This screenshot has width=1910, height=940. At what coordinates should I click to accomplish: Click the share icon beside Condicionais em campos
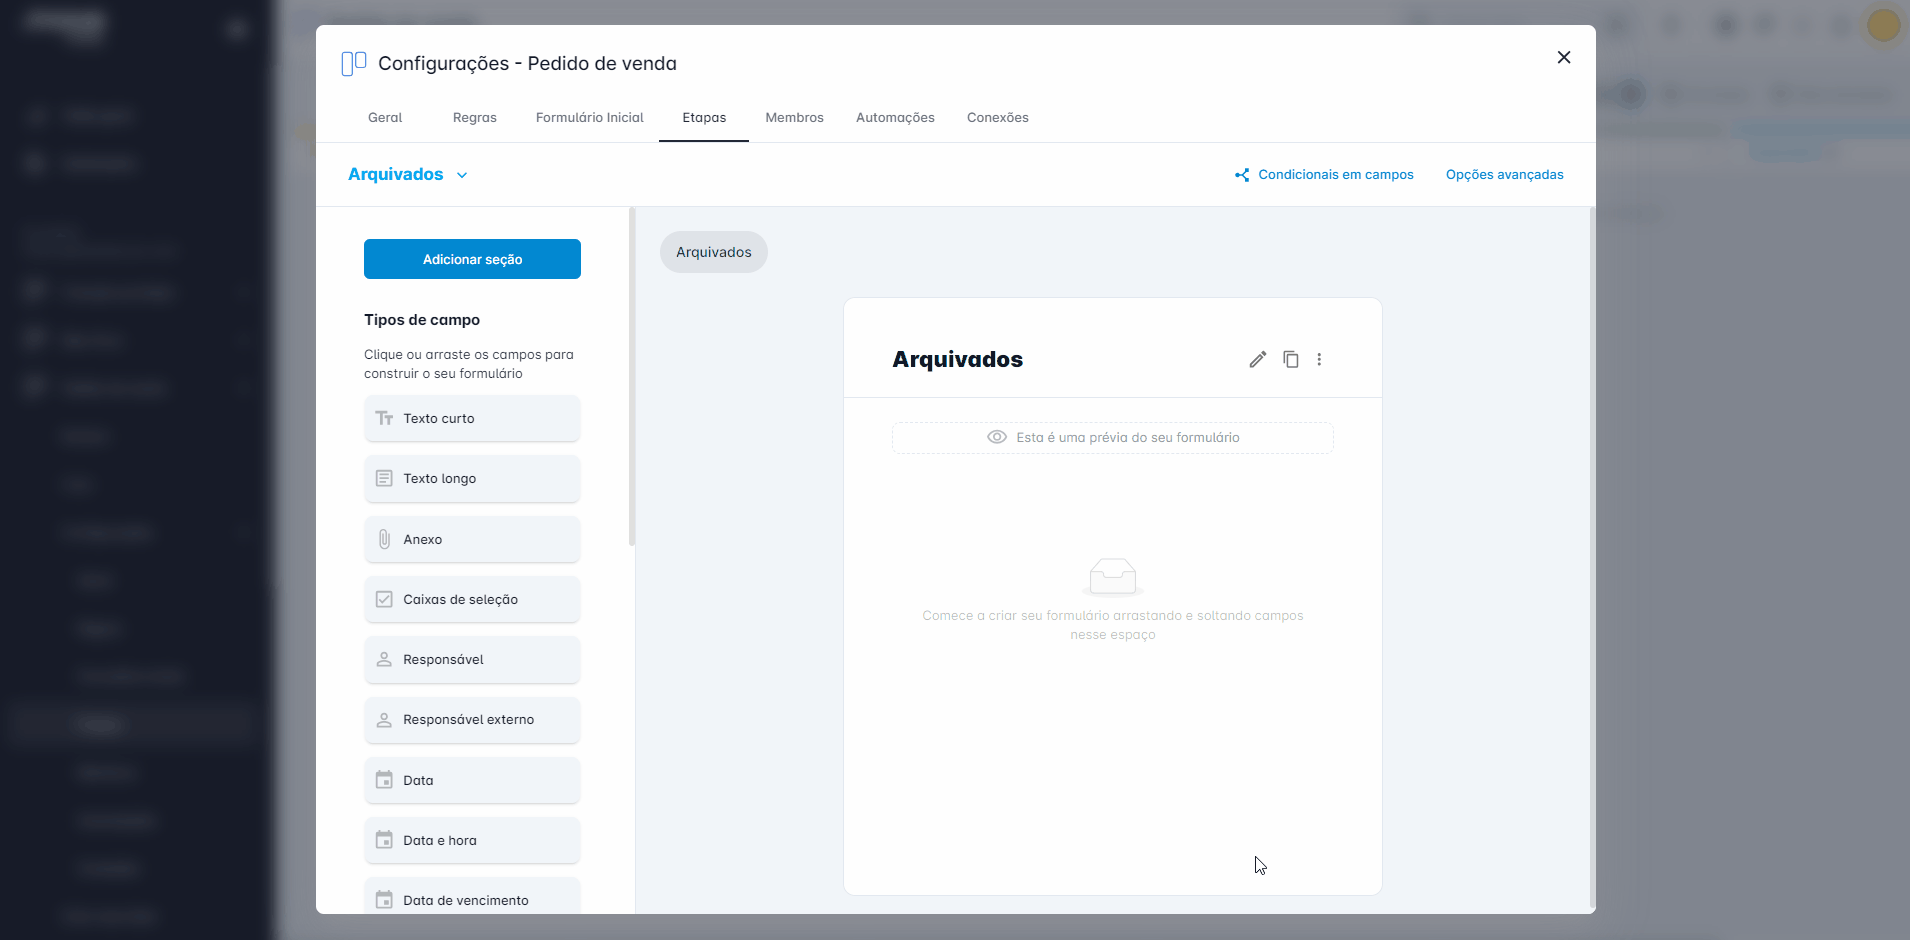pyautogui.click(x=1242, y=175)
